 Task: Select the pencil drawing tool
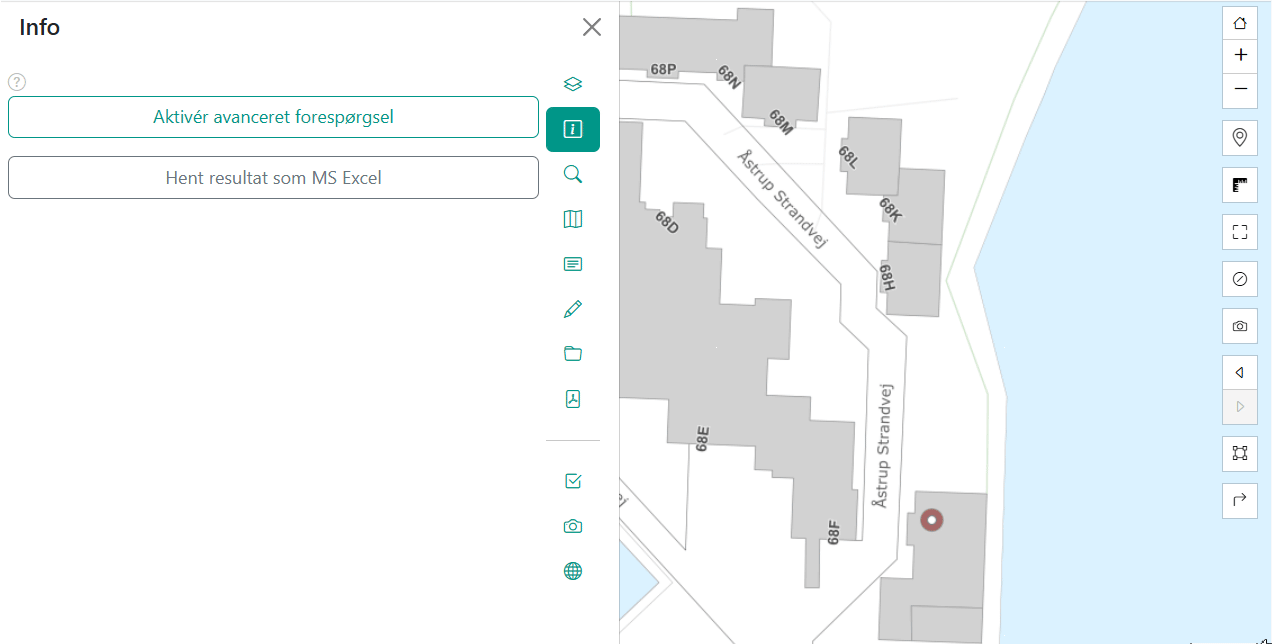coord(572,309)
